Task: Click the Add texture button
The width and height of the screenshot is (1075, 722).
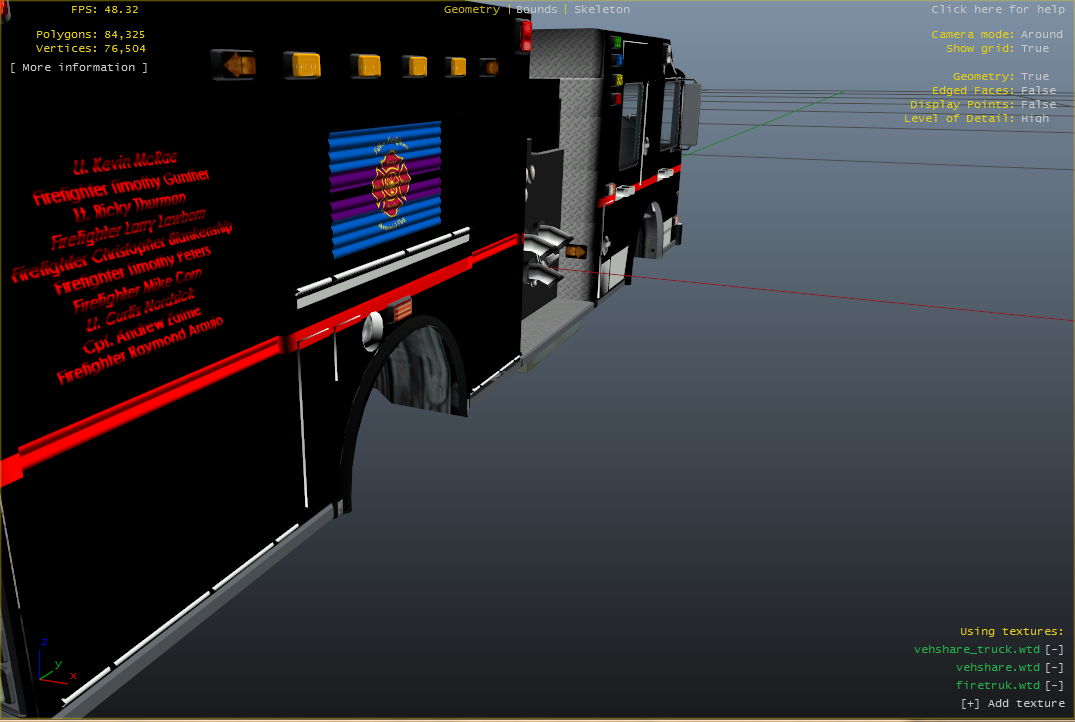Action: (1012, 703)
